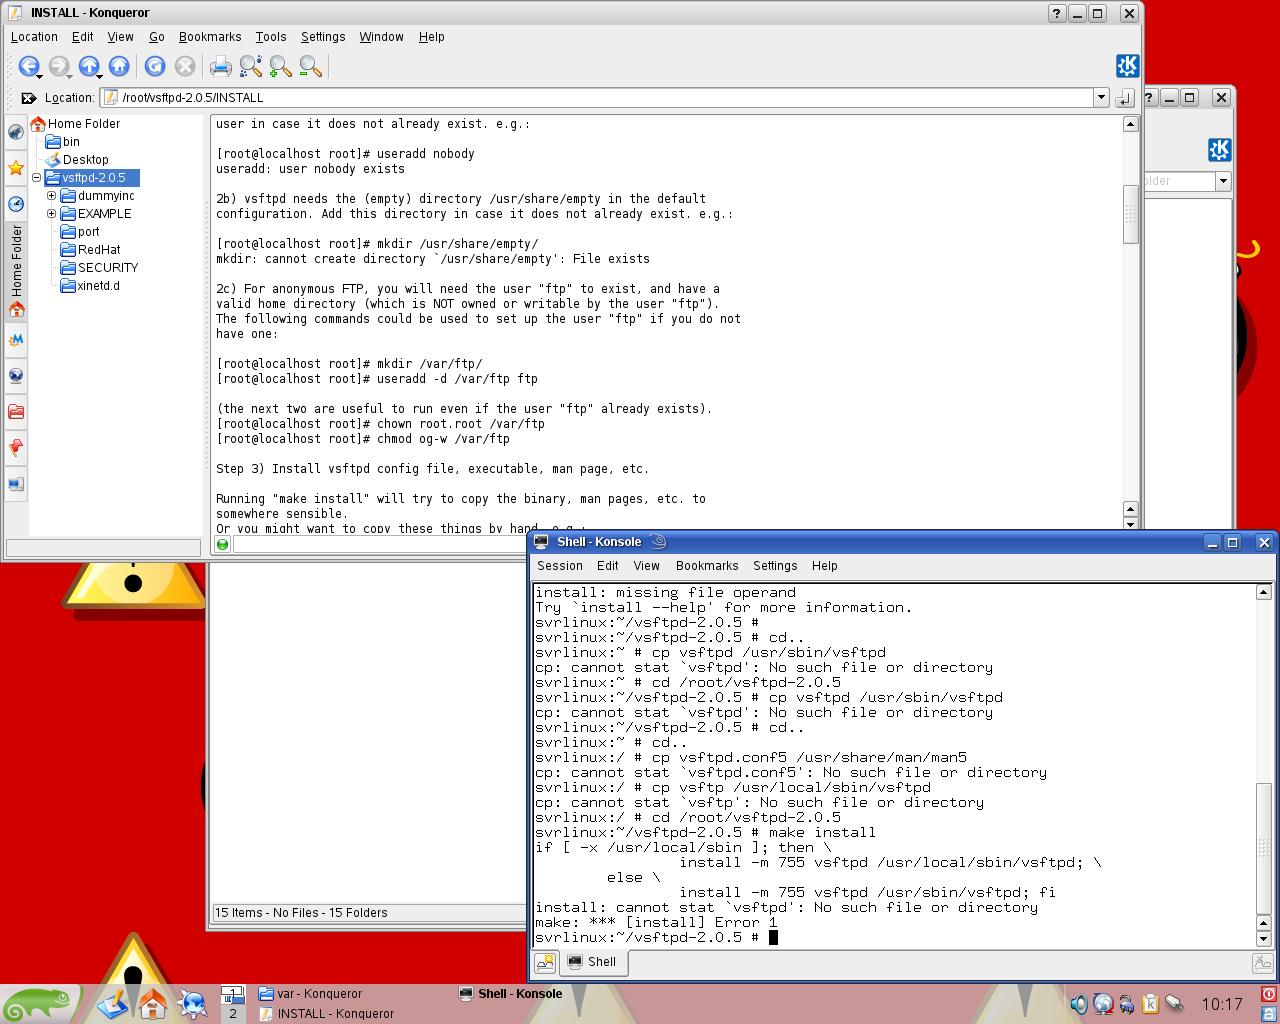
Task: Select the xinetd.d folder in tree
Action: coord(91,286)
